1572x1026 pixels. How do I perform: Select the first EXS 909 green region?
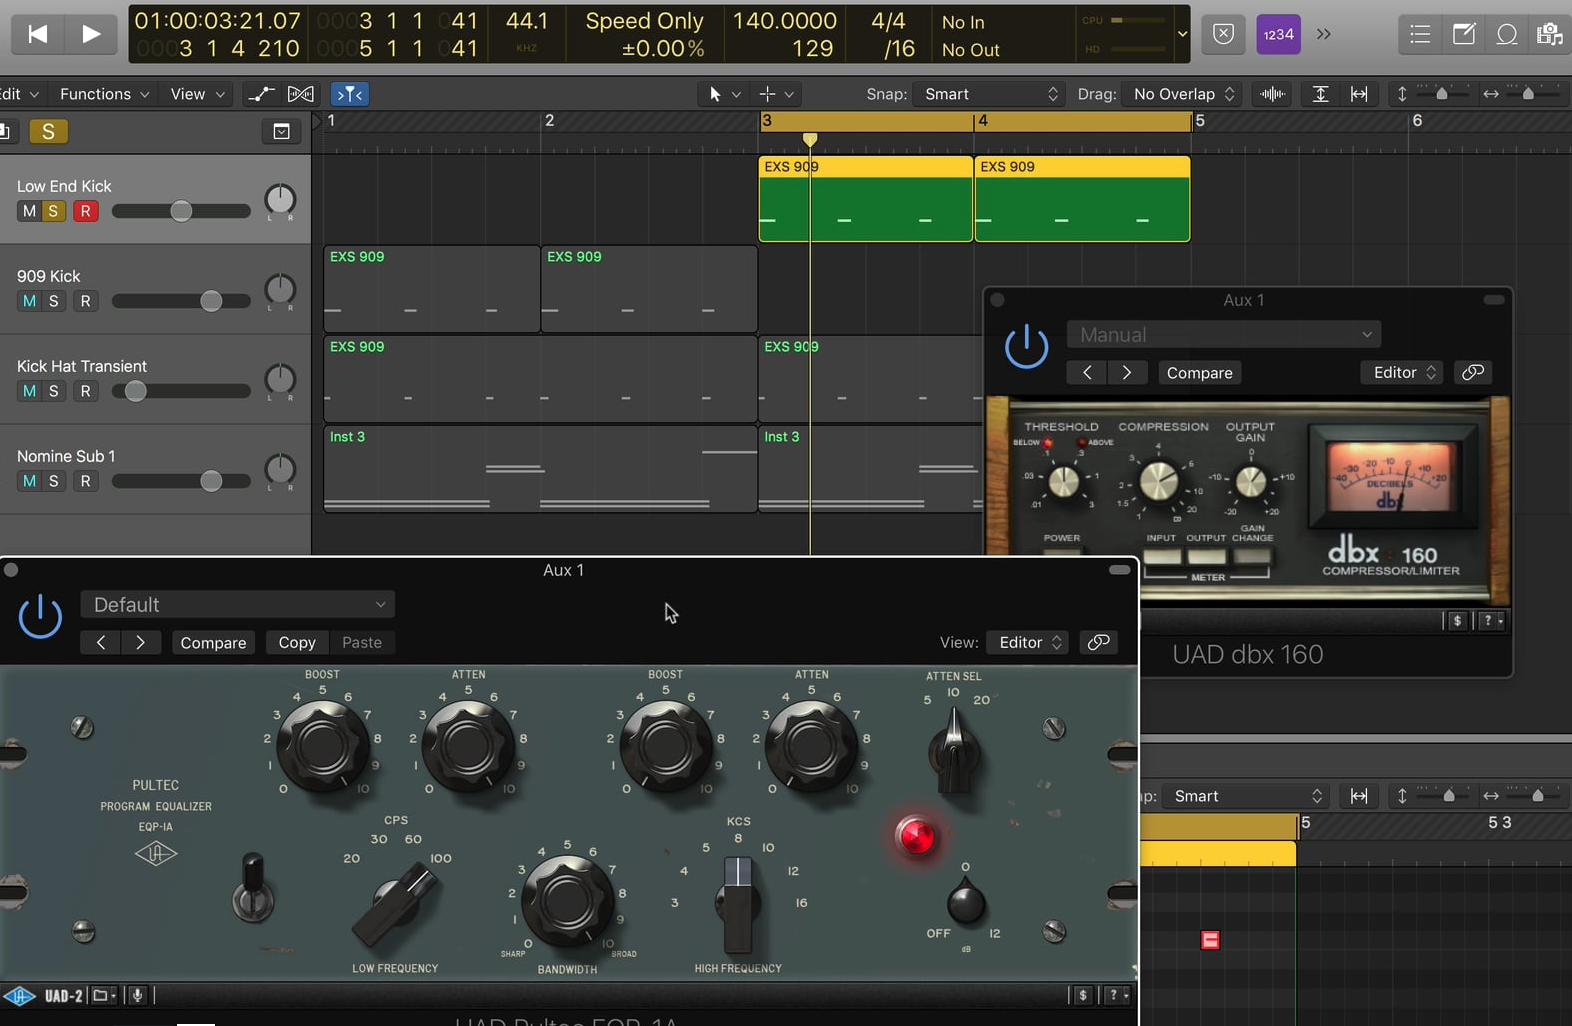point(865,198)
